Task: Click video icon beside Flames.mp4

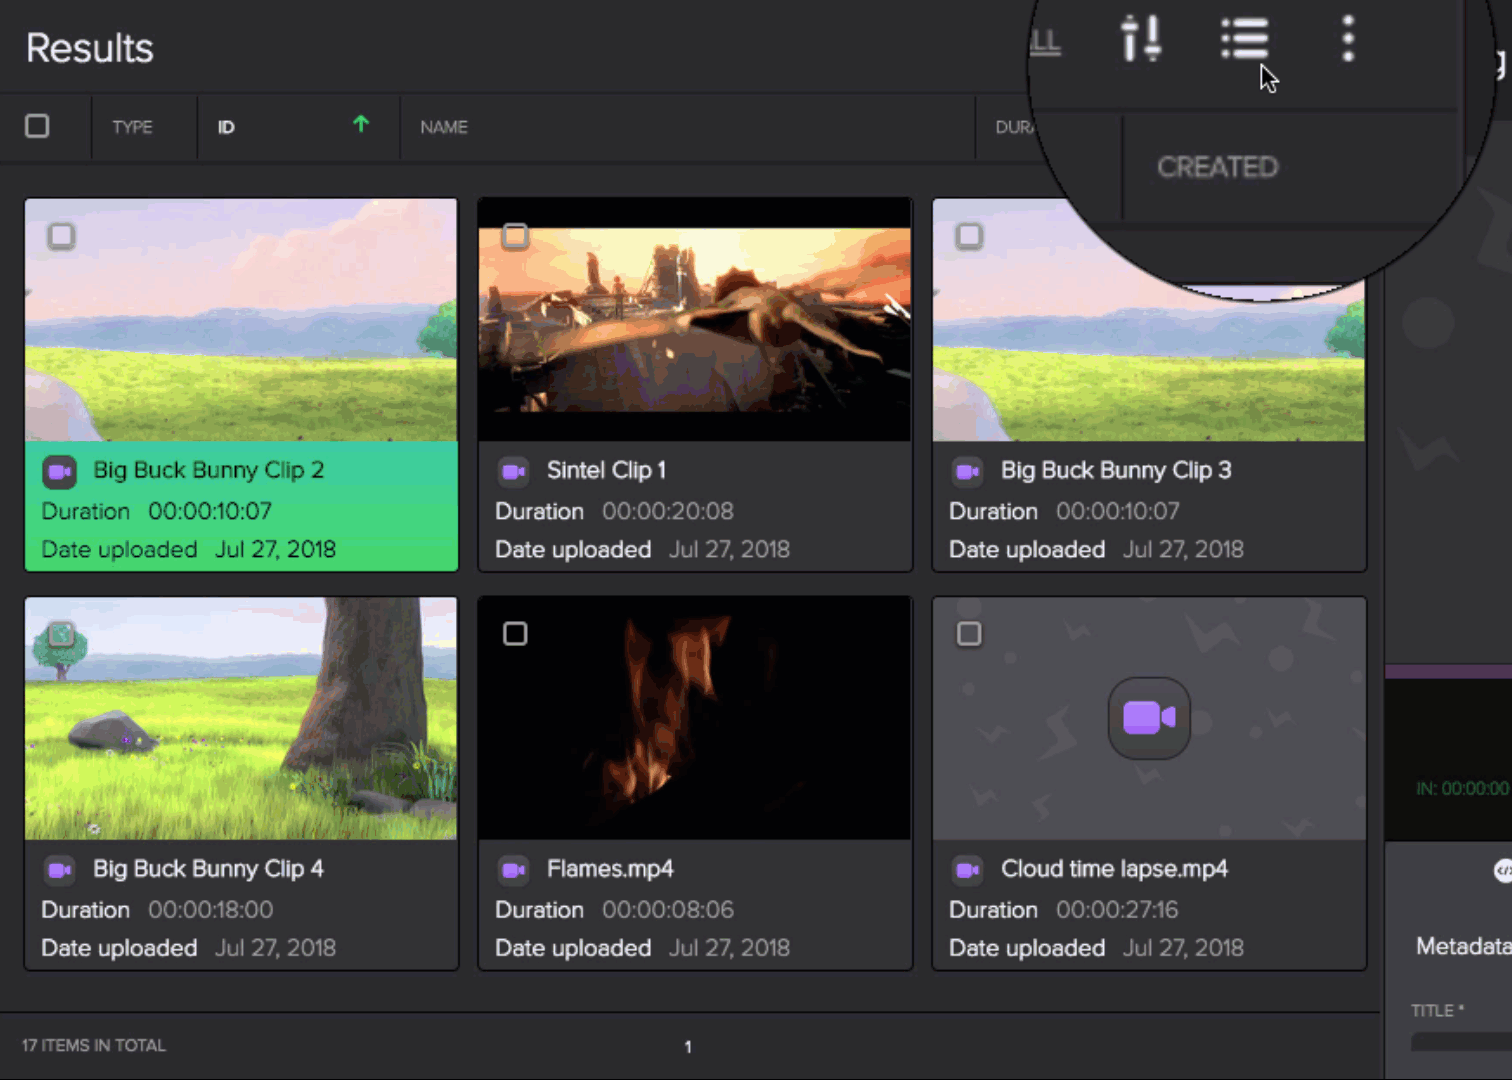Action: point(513,870)
